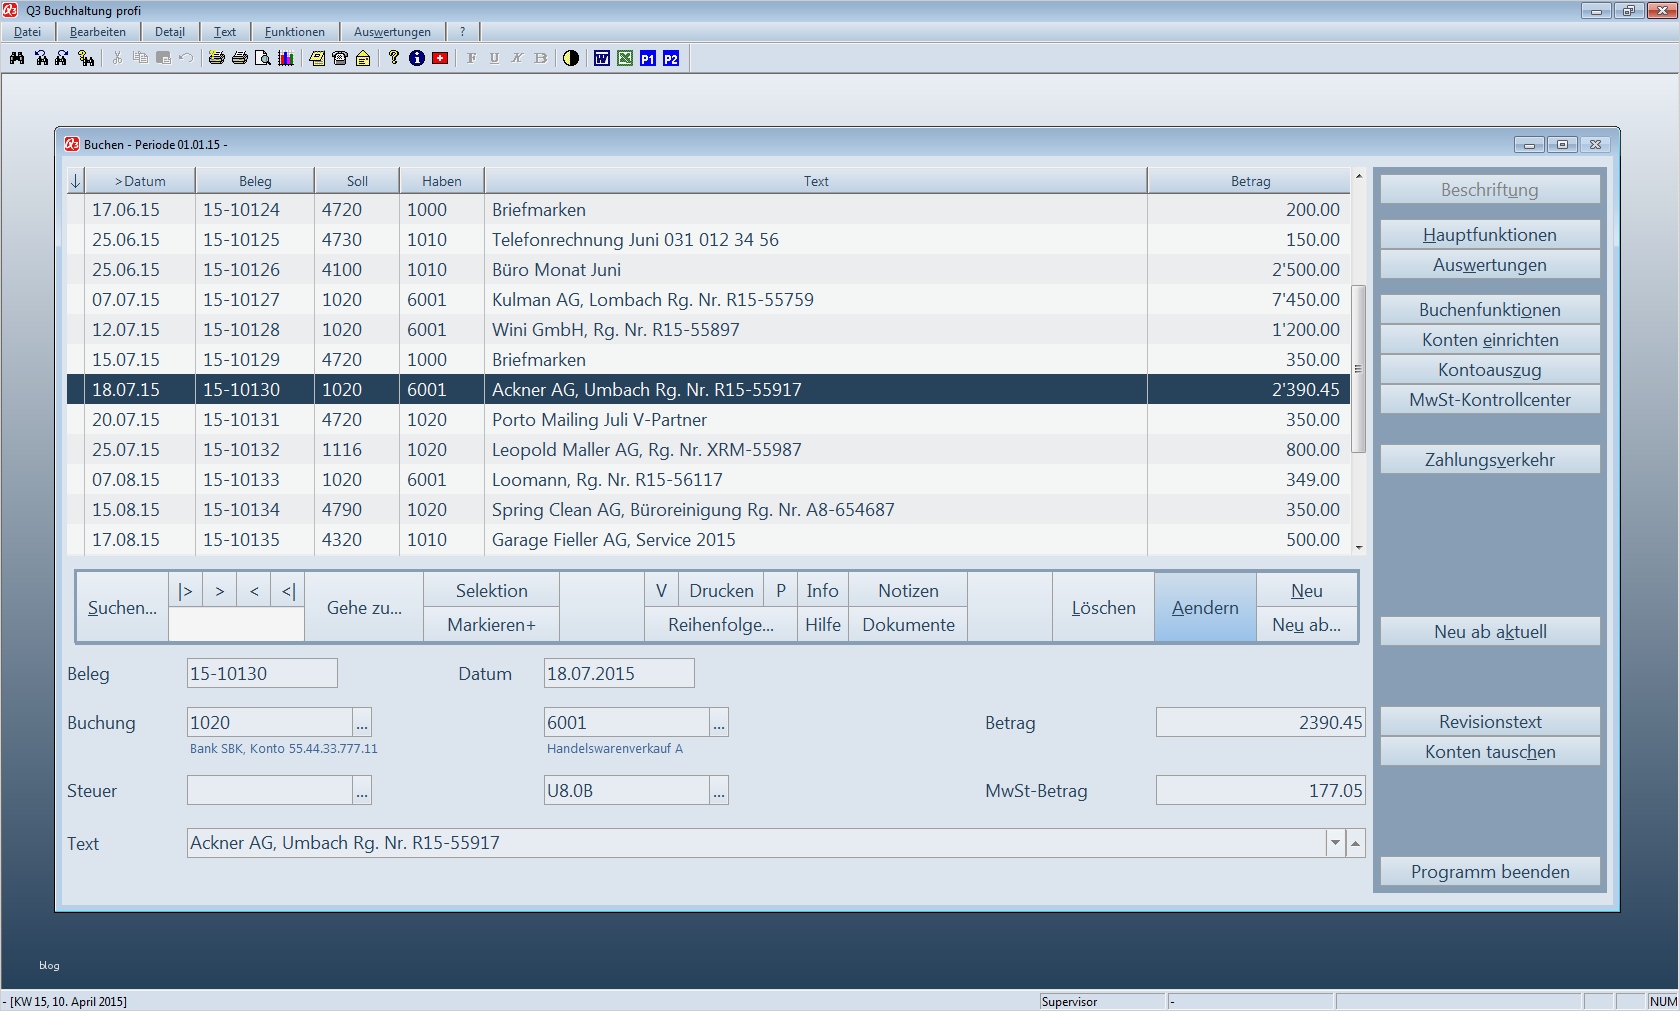This screenshot has height=1011, width=1680.
Task: Open tax code lookup next to U8.0B
Action: click(x=719, y=791)
